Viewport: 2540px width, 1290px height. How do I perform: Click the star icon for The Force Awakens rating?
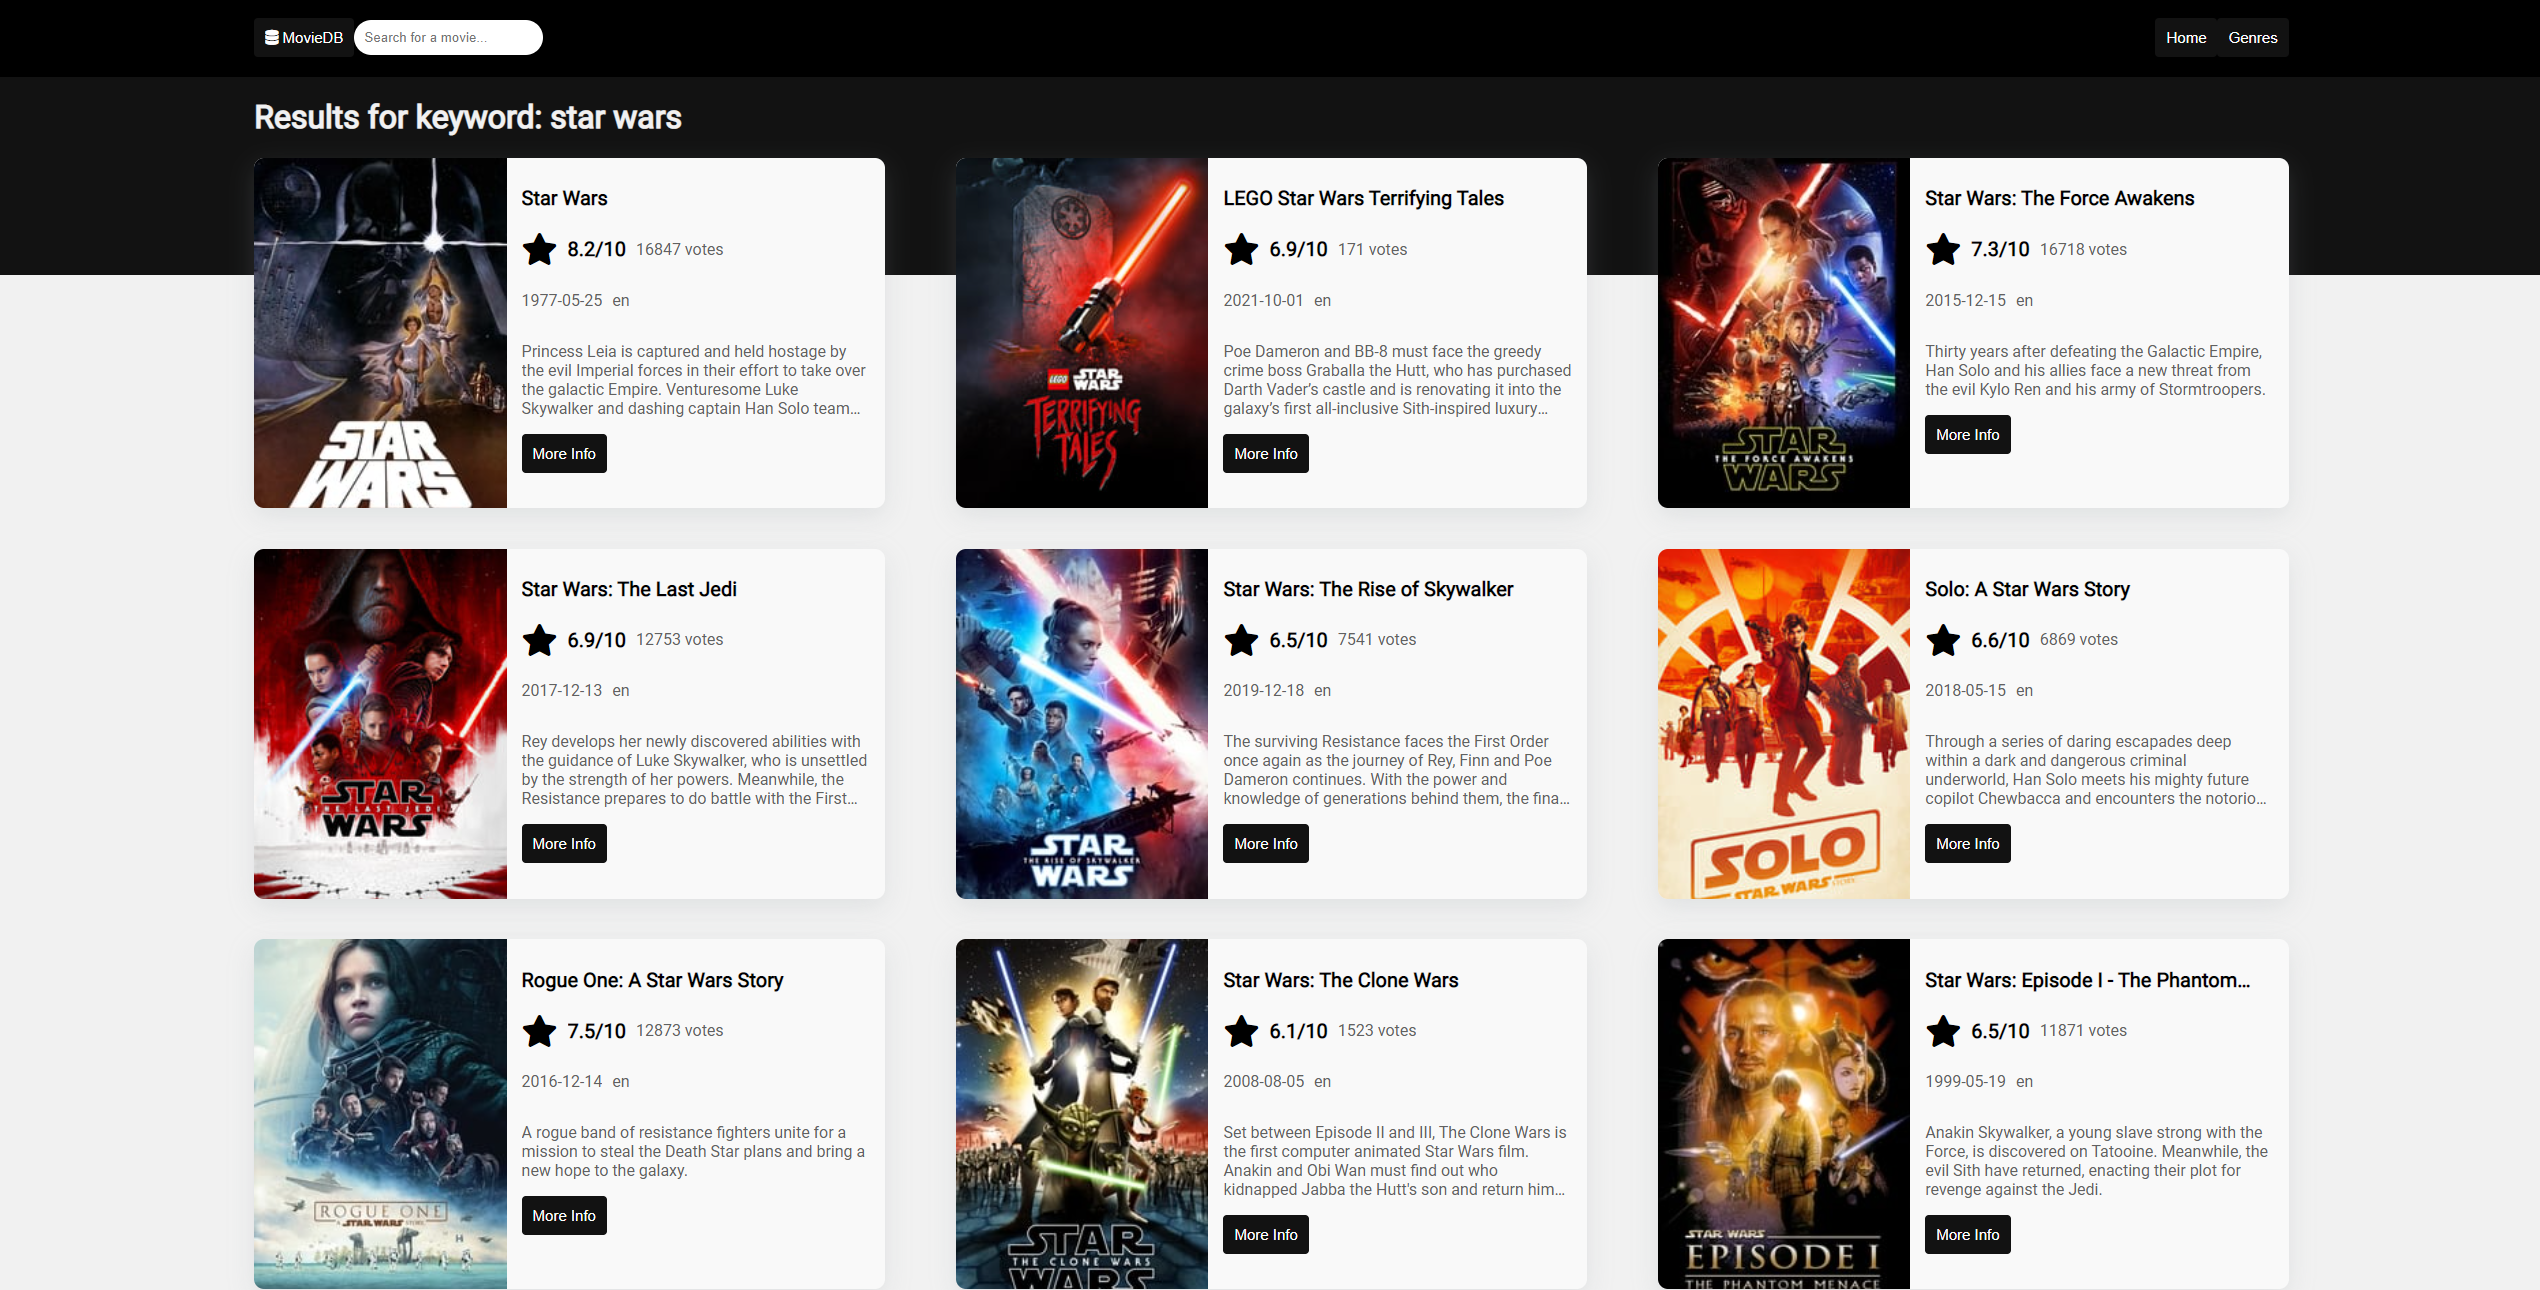coord(1943,250)
